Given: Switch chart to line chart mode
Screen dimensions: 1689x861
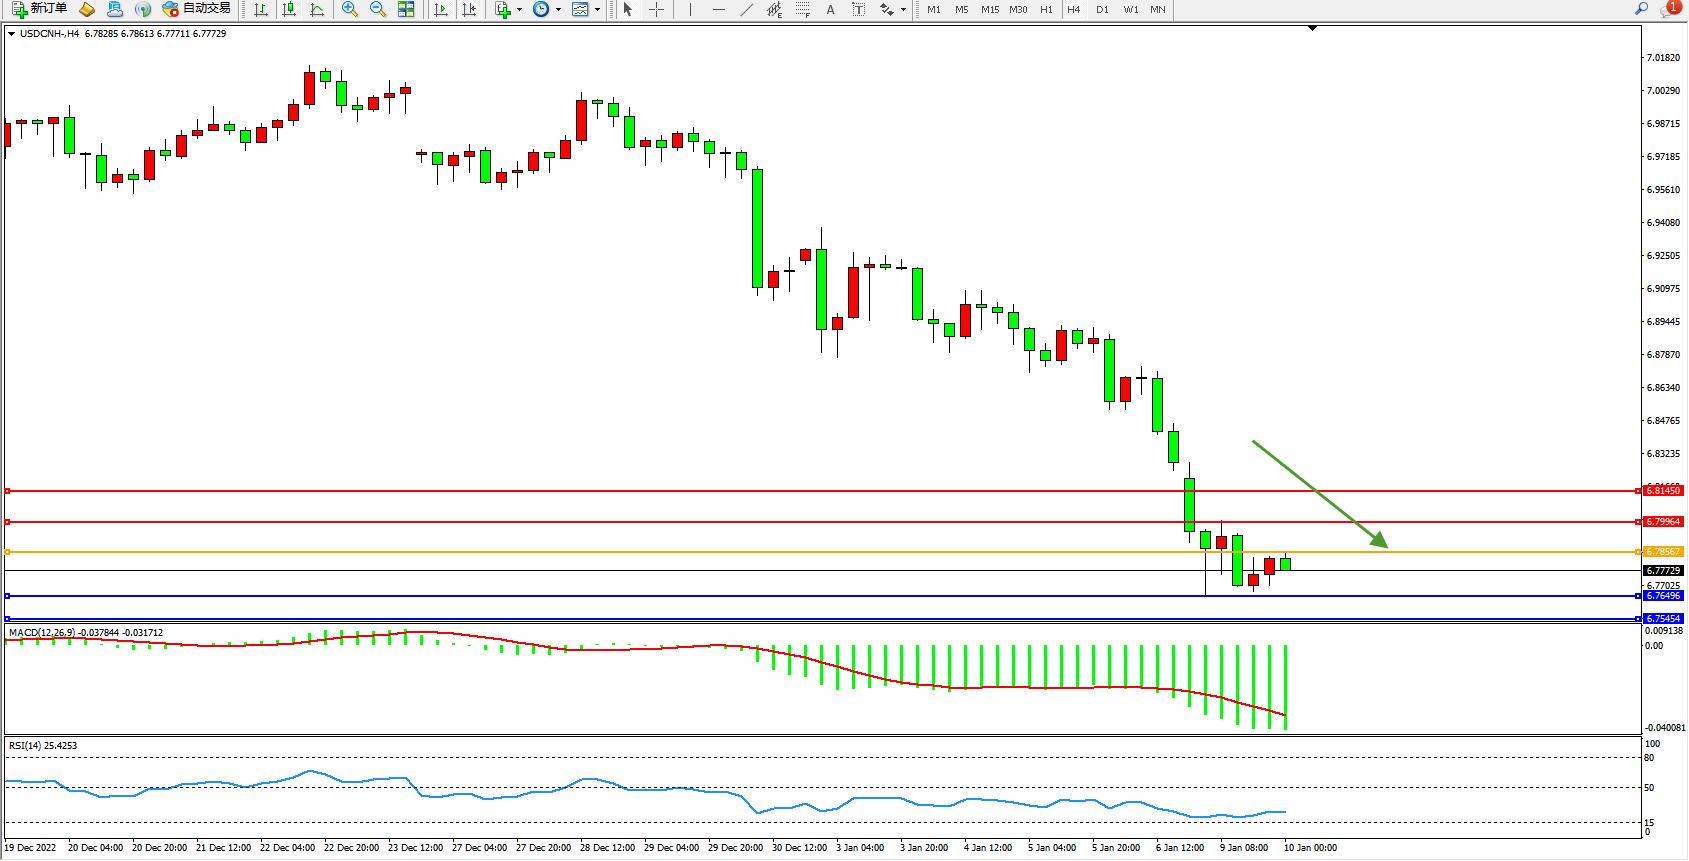Looking at the screenshot, I should coord(317,9).
